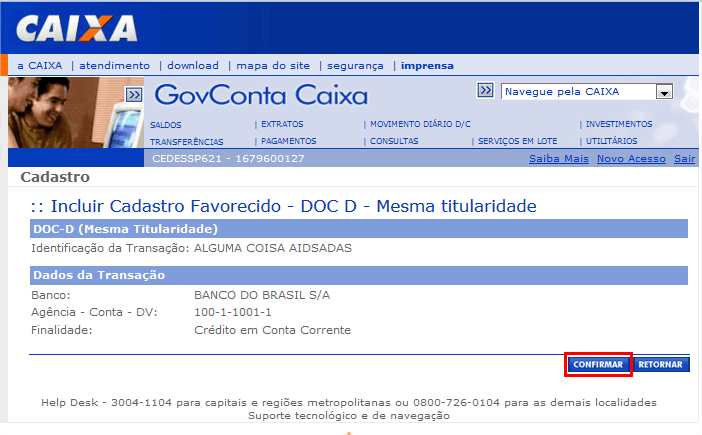Click the Dados da Transação section header
This screenshot has height=435, width=702.
[x=359, y=275]
